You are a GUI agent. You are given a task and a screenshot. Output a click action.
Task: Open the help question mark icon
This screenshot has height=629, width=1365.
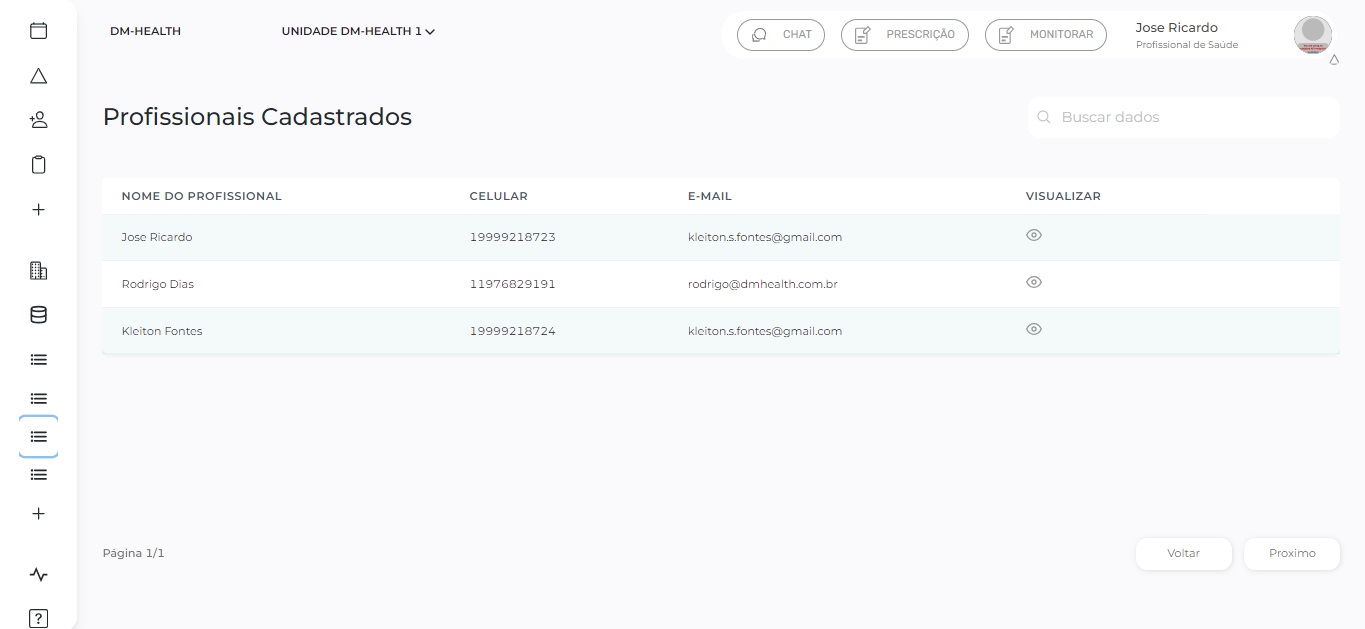[38, 618]
